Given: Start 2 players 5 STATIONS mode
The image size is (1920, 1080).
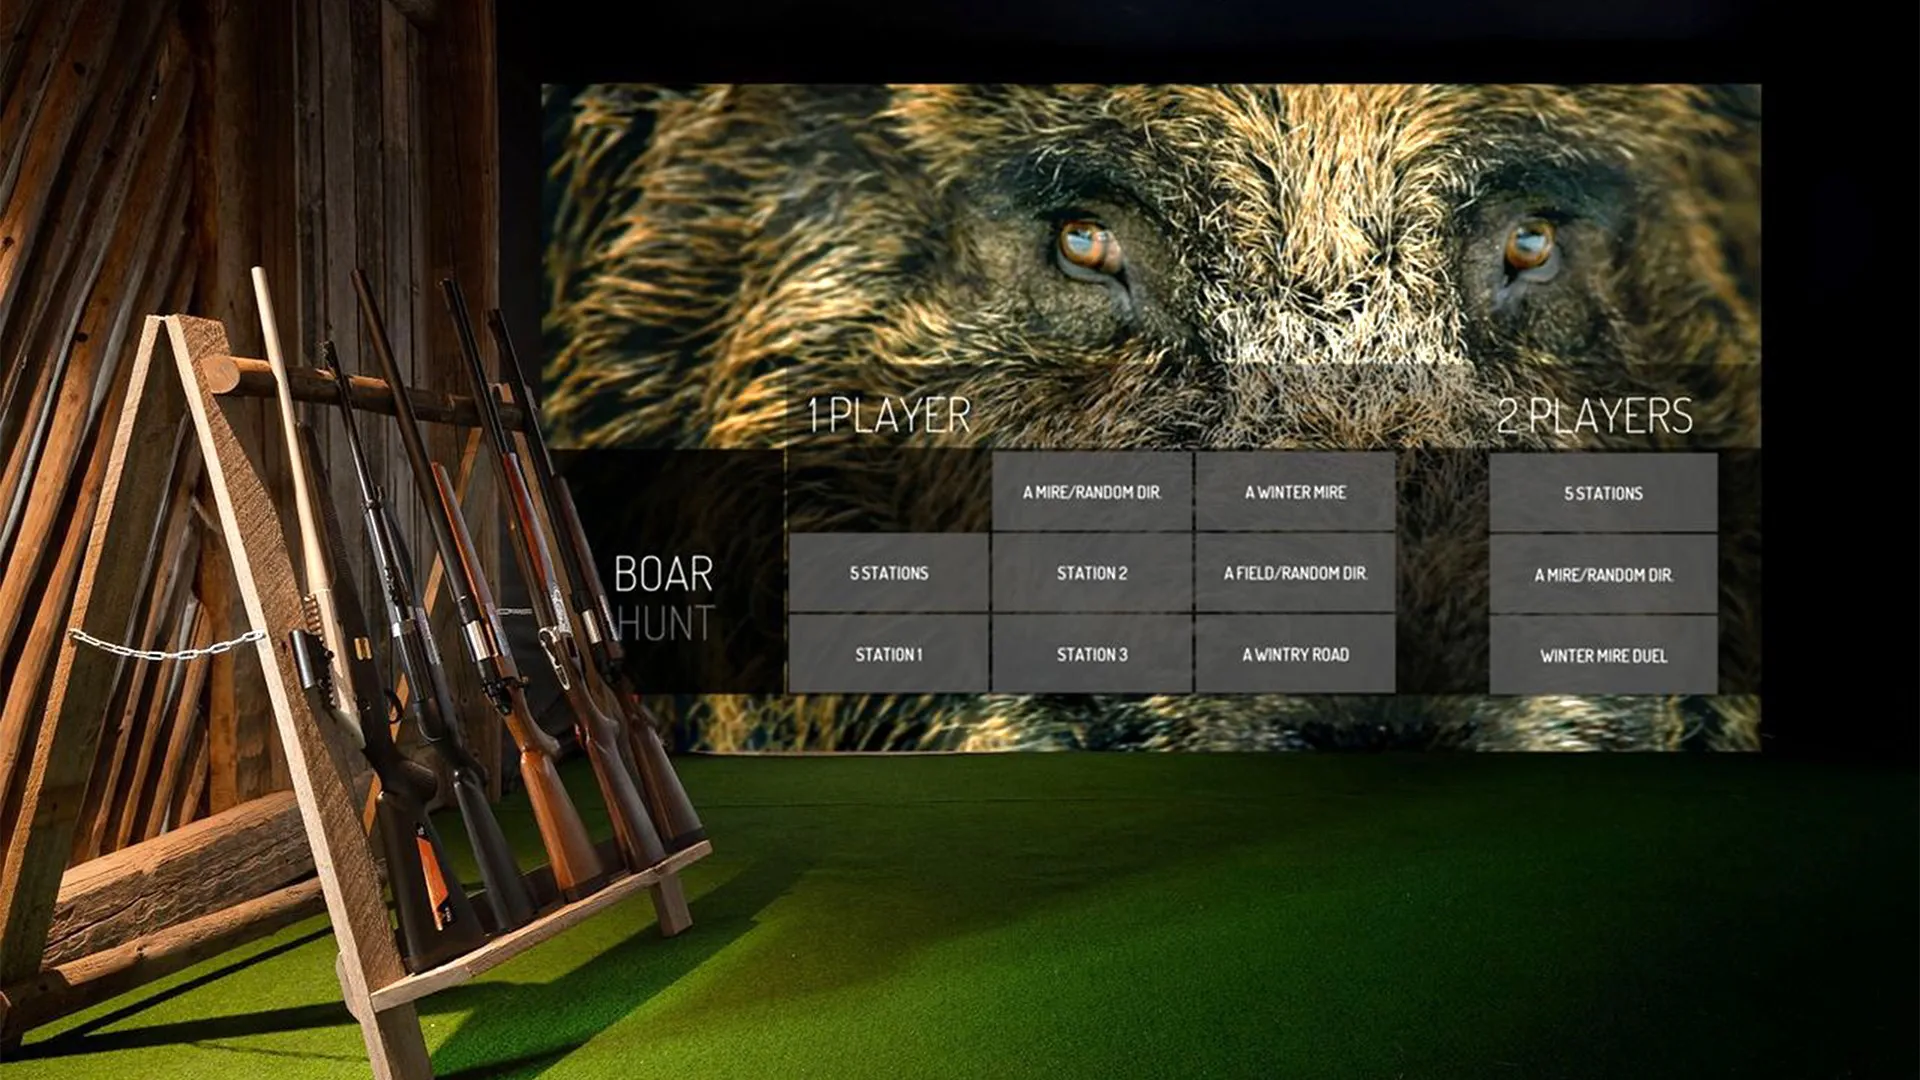Looking at the screenshot, I should coord(1603,493).
